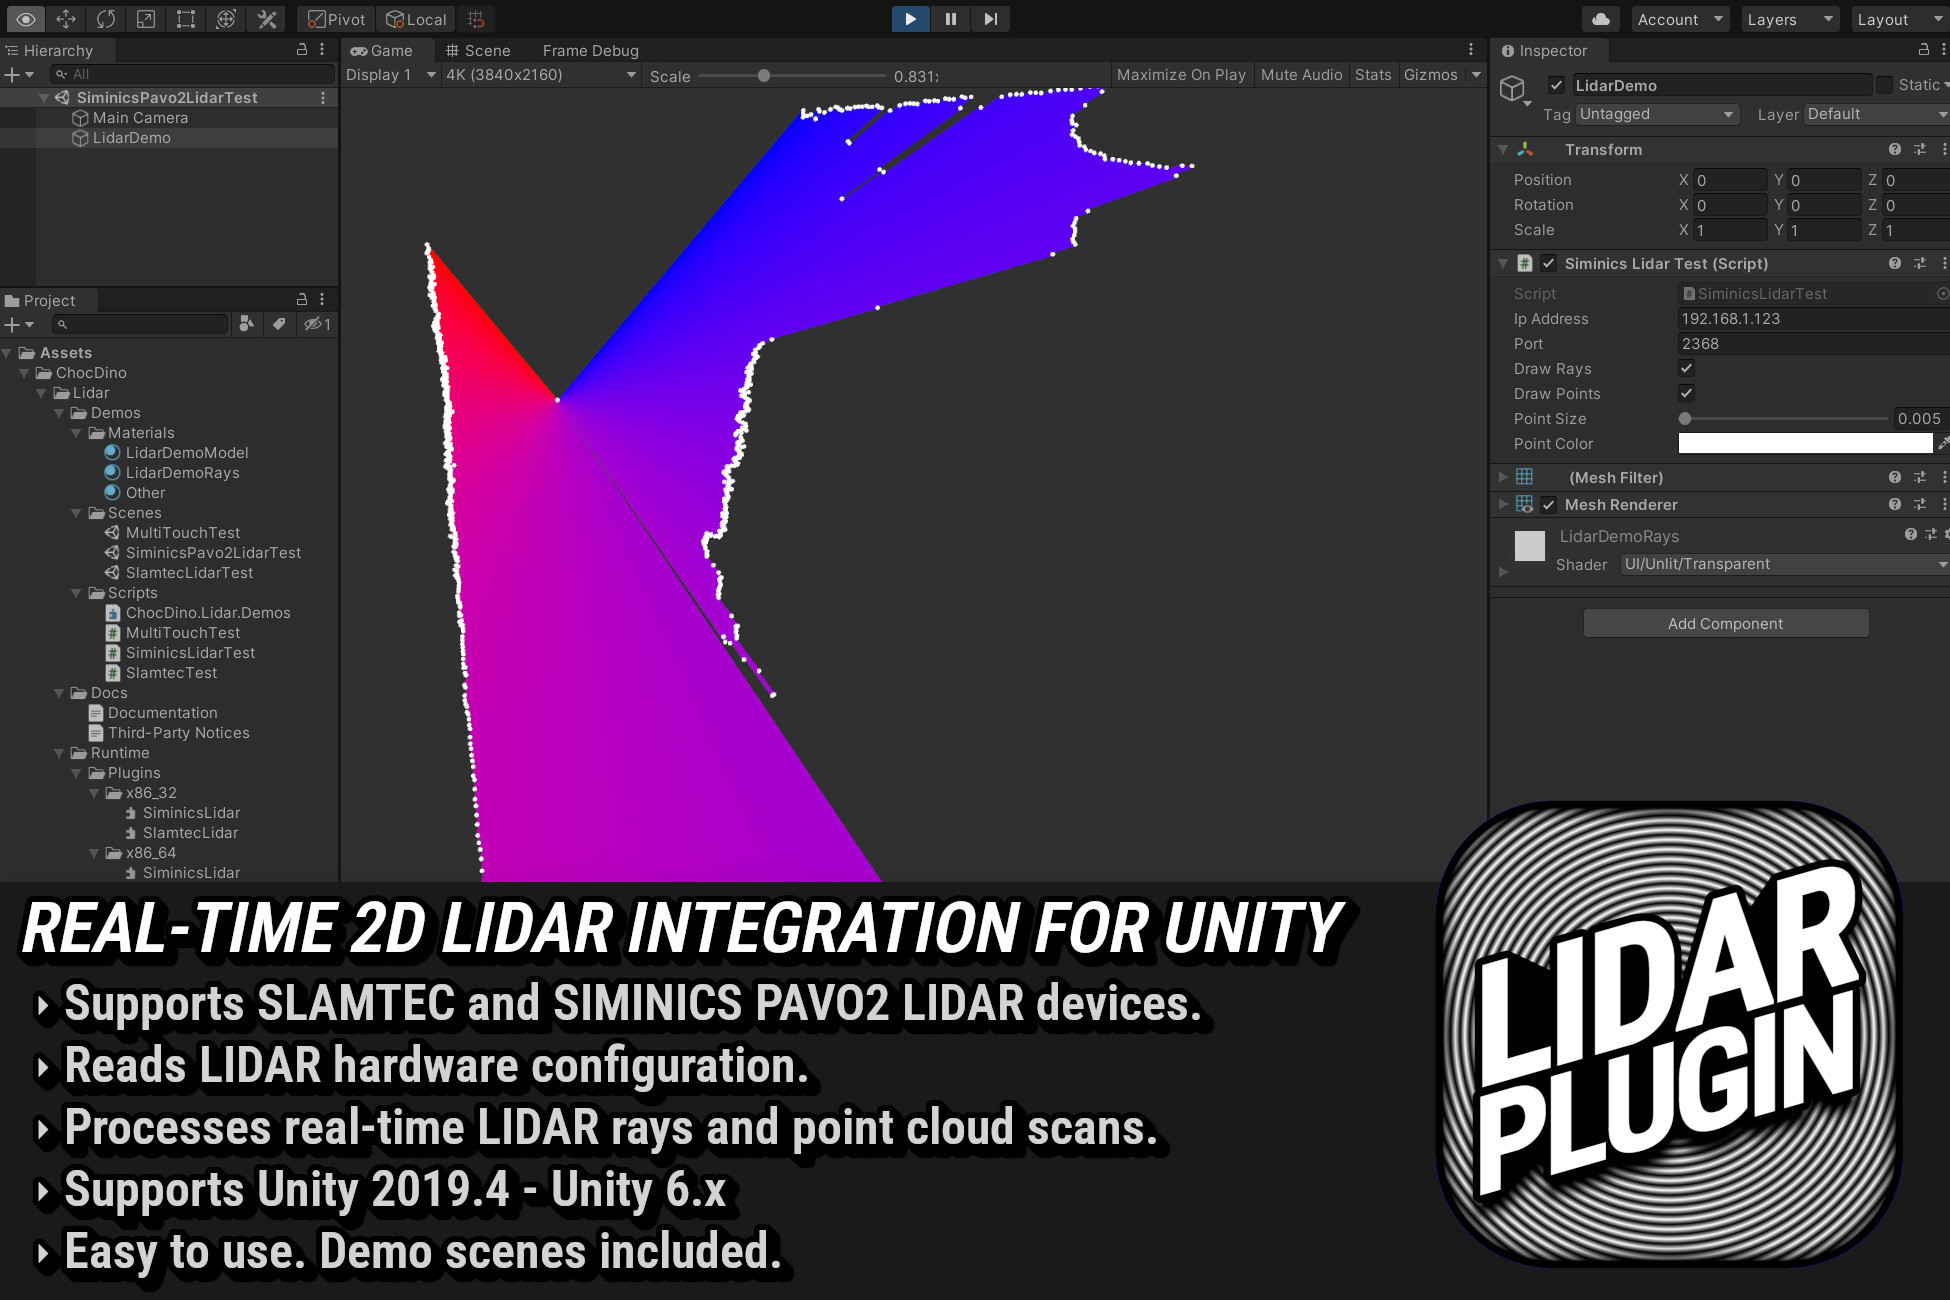
Task: Click the Step frame button
Action: click(x=990, y=19)
